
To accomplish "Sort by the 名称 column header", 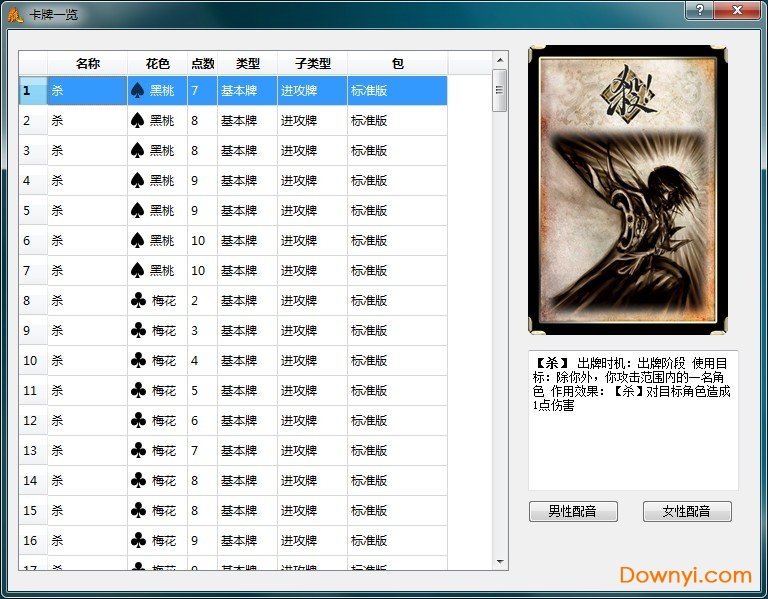I will [x=88, y=63].
